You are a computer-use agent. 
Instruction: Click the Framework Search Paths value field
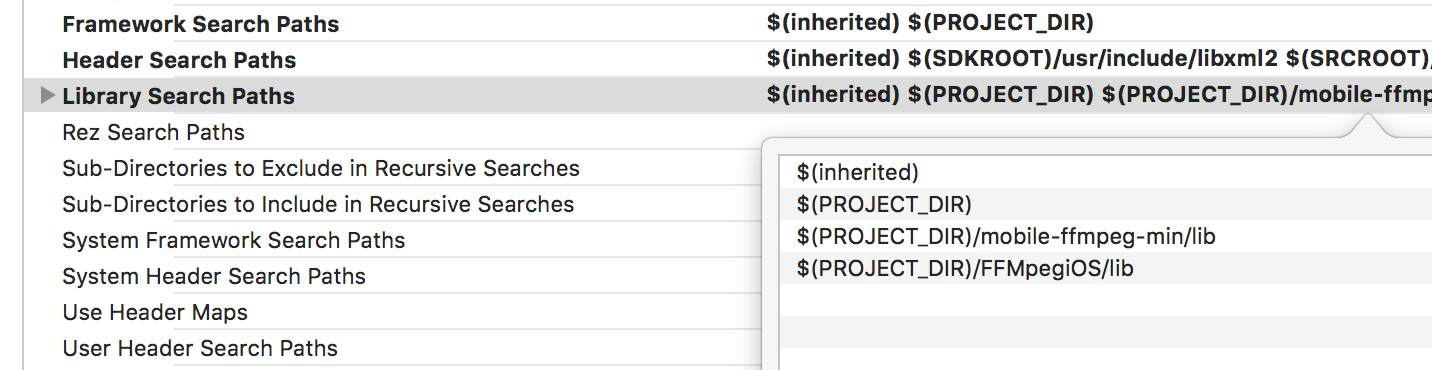(x=930, y=24)
